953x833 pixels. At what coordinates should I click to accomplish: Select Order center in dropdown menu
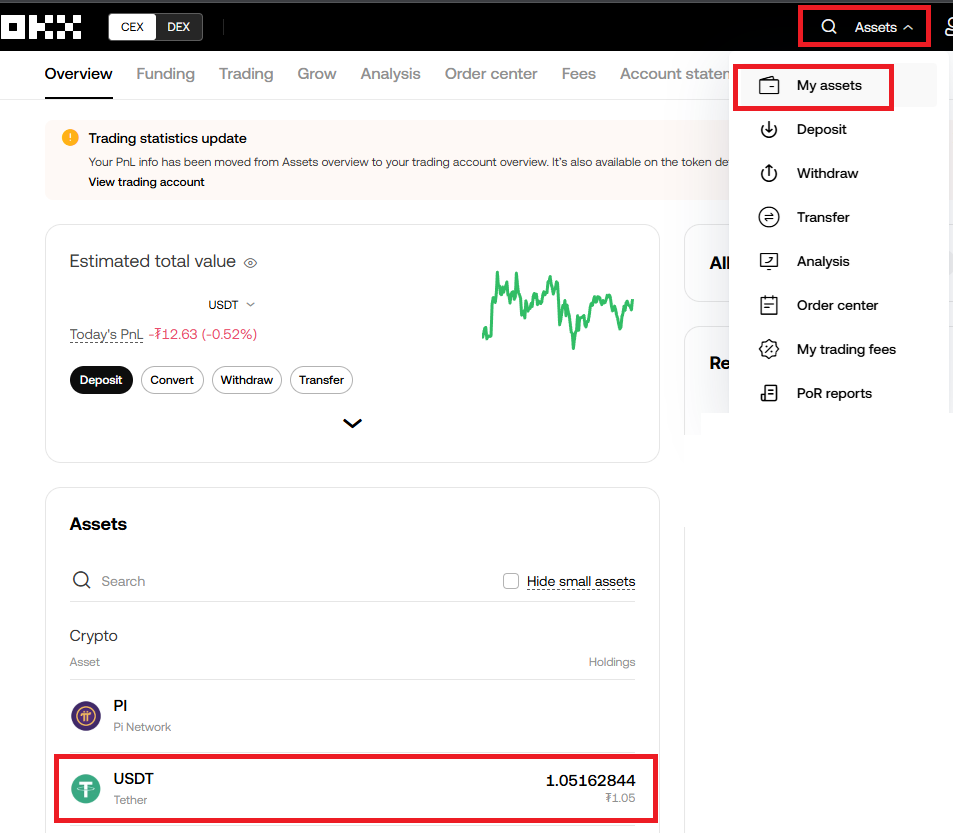pos(837,305)
